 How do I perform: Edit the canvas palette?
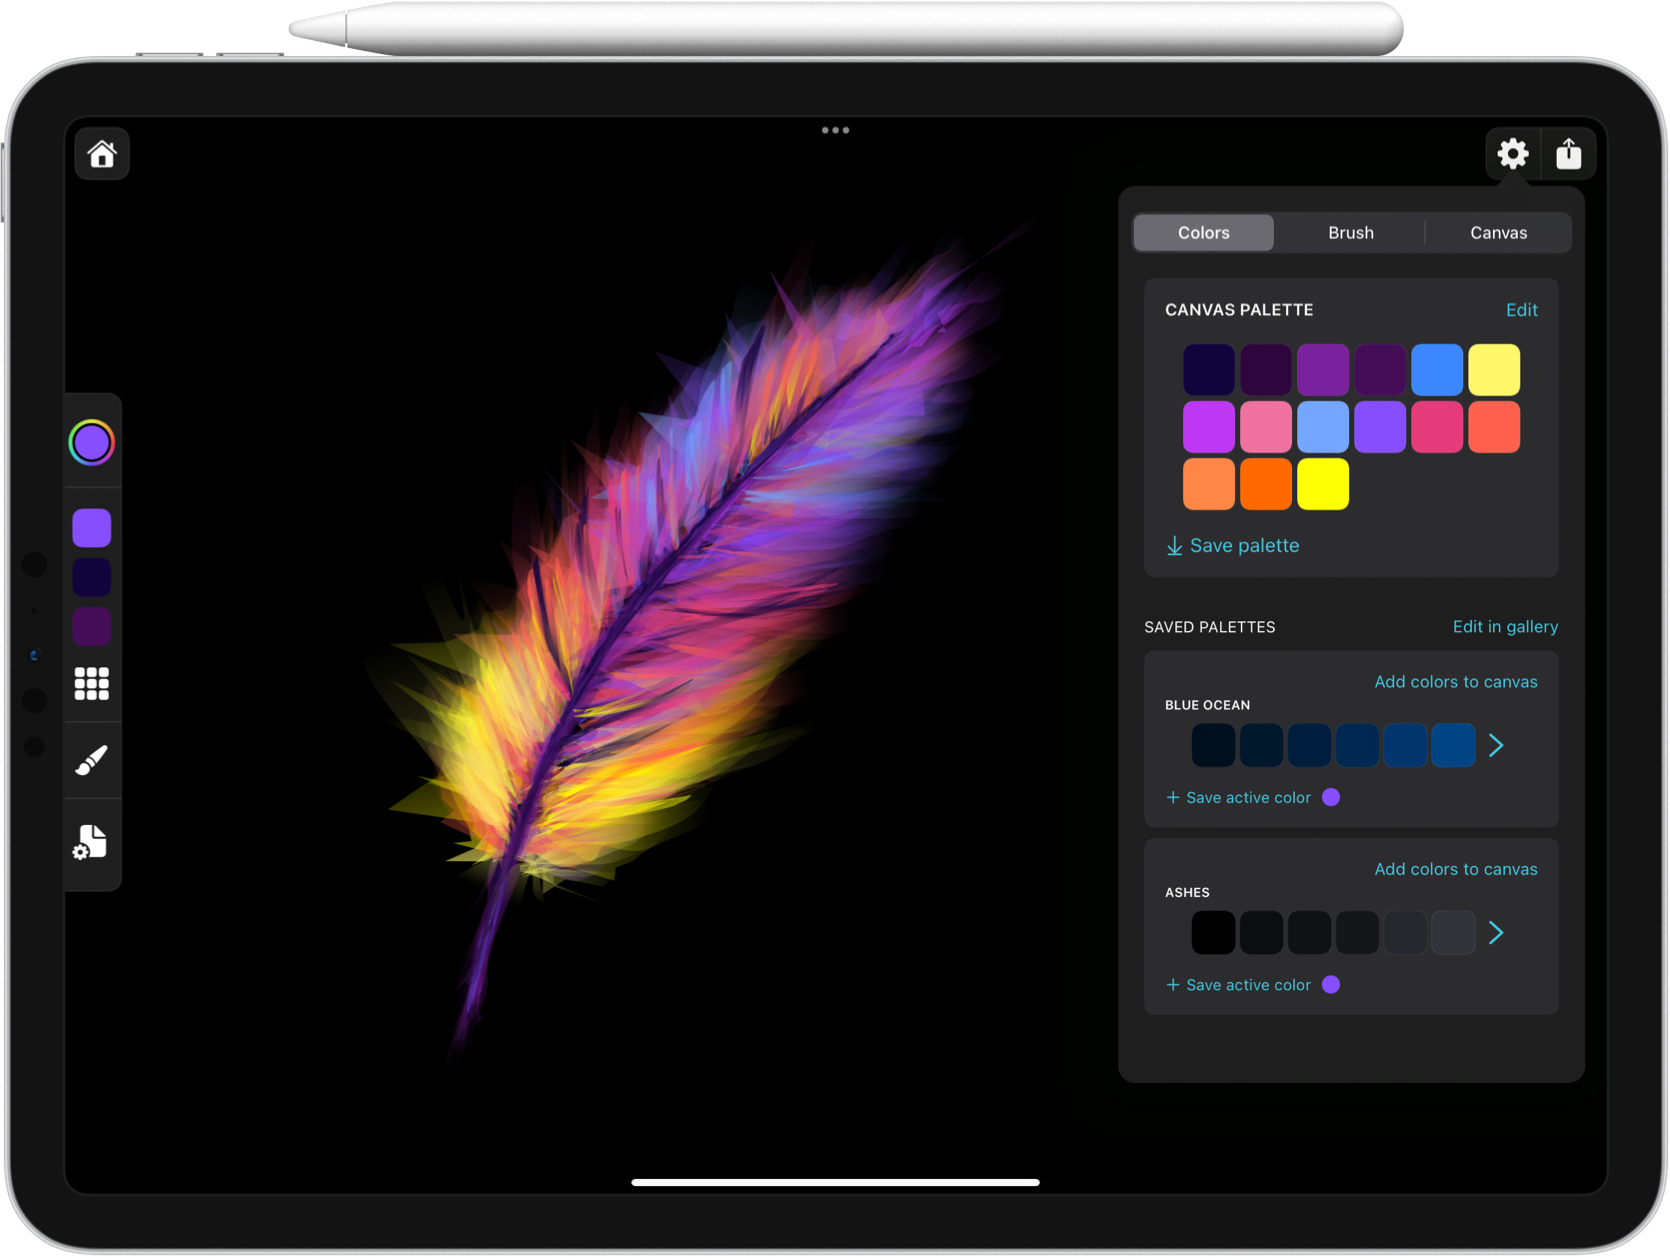(x=1521, y=310)
